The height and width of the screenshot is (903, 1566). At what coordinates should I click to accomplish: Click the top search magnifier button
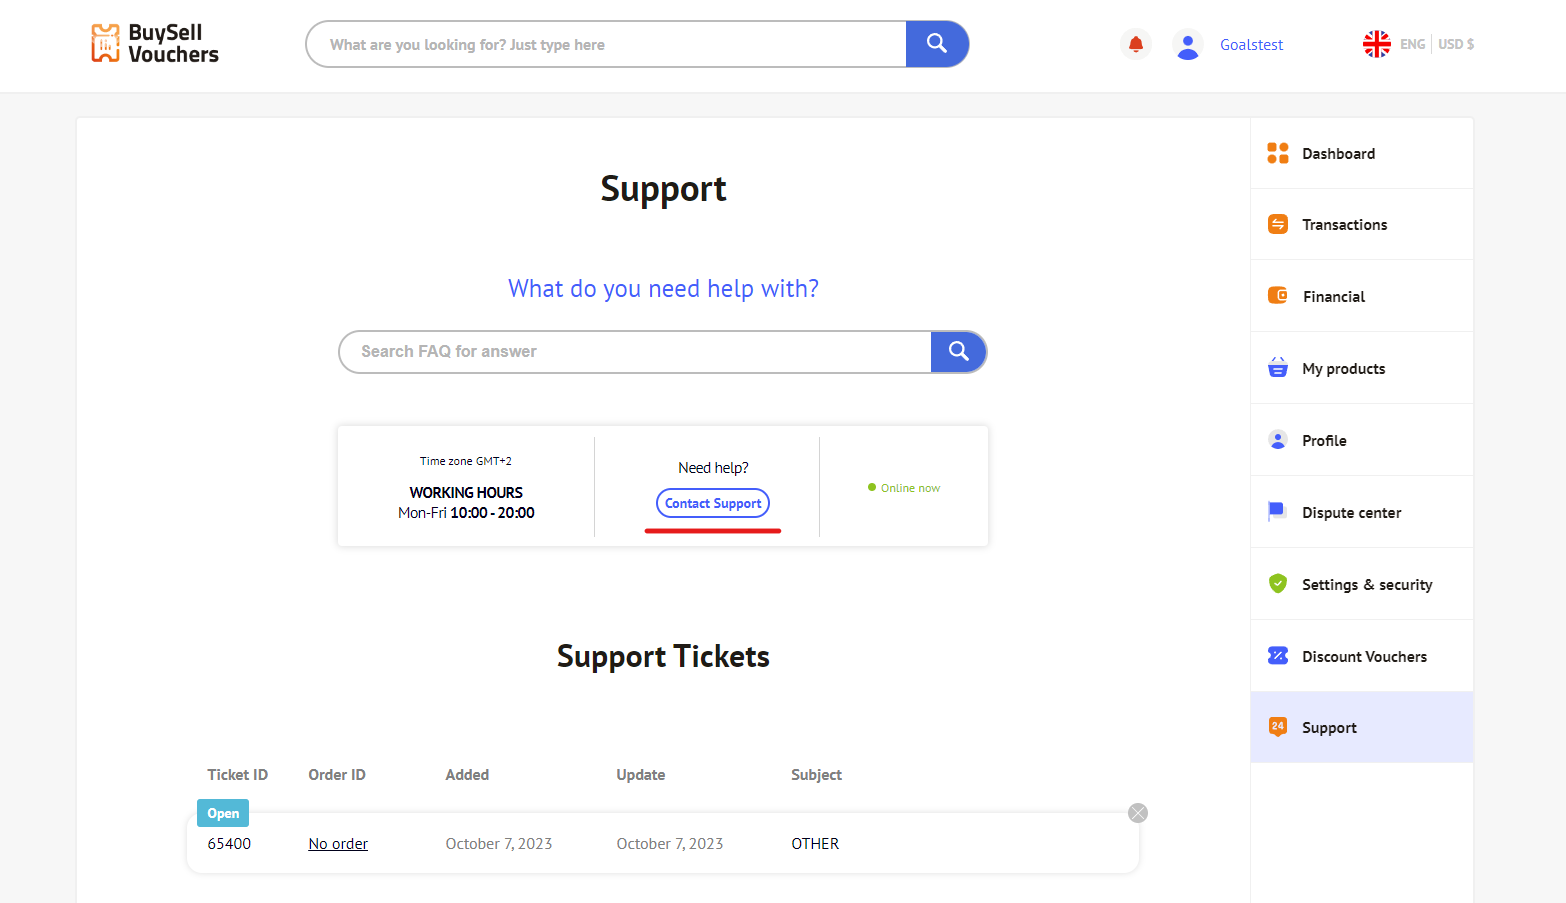937,44
